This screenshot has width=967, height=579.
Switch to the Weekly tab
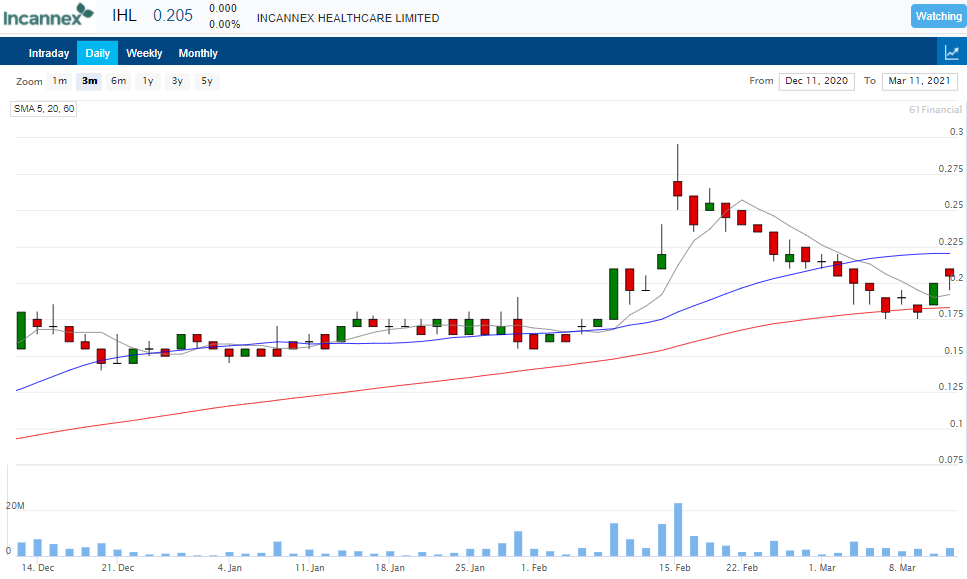click(x=144, y=53)
